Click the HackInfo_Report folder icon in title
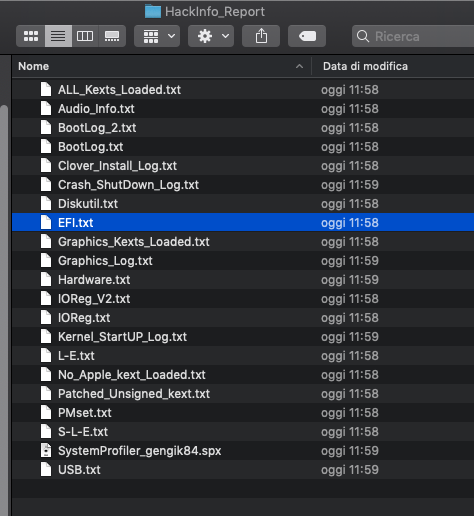 click(x=153, y=11)
